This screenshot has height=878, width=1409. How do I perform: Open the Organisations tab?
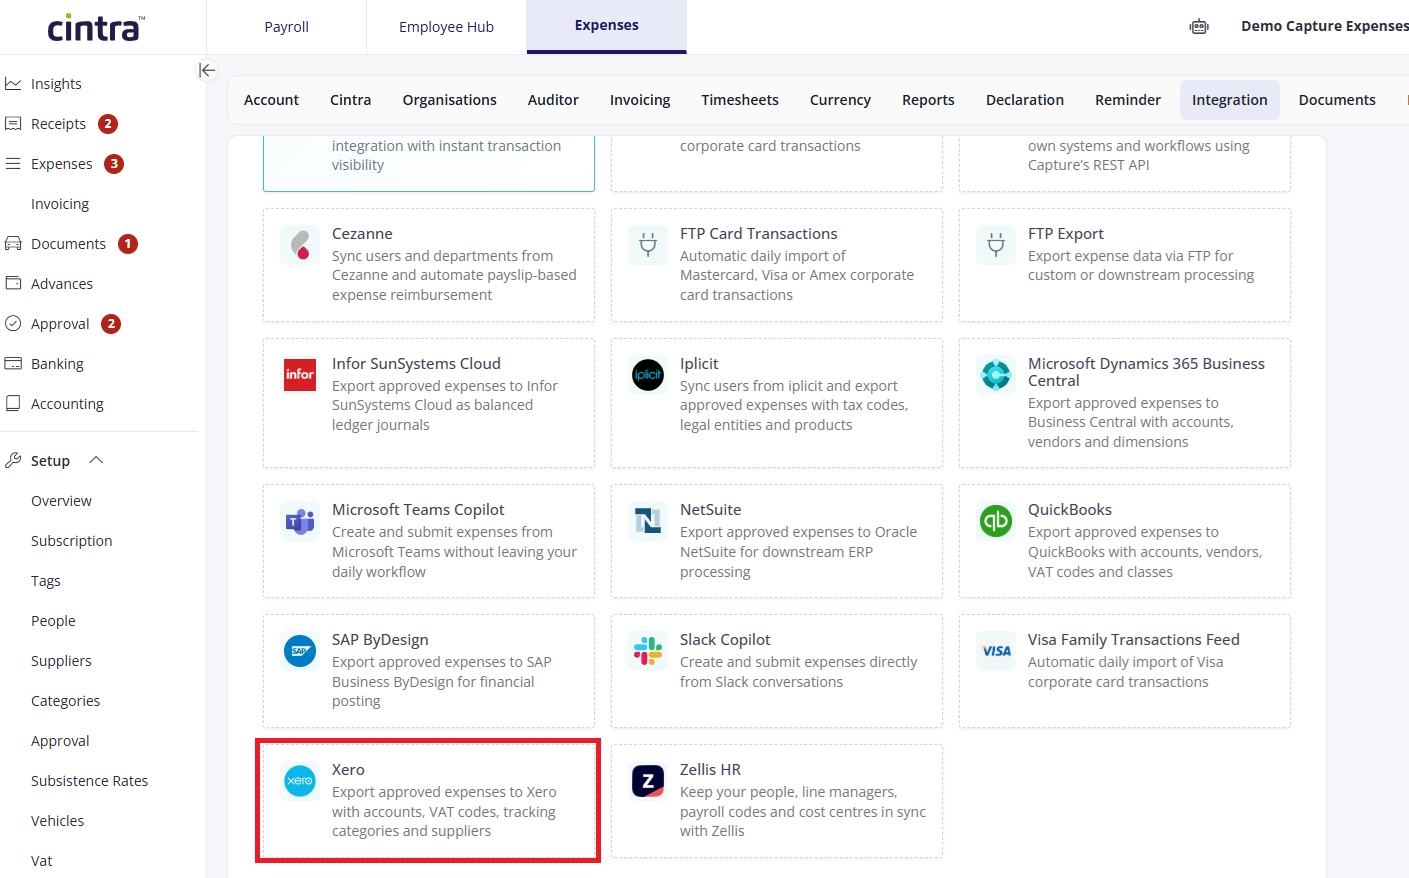point(450,100)
